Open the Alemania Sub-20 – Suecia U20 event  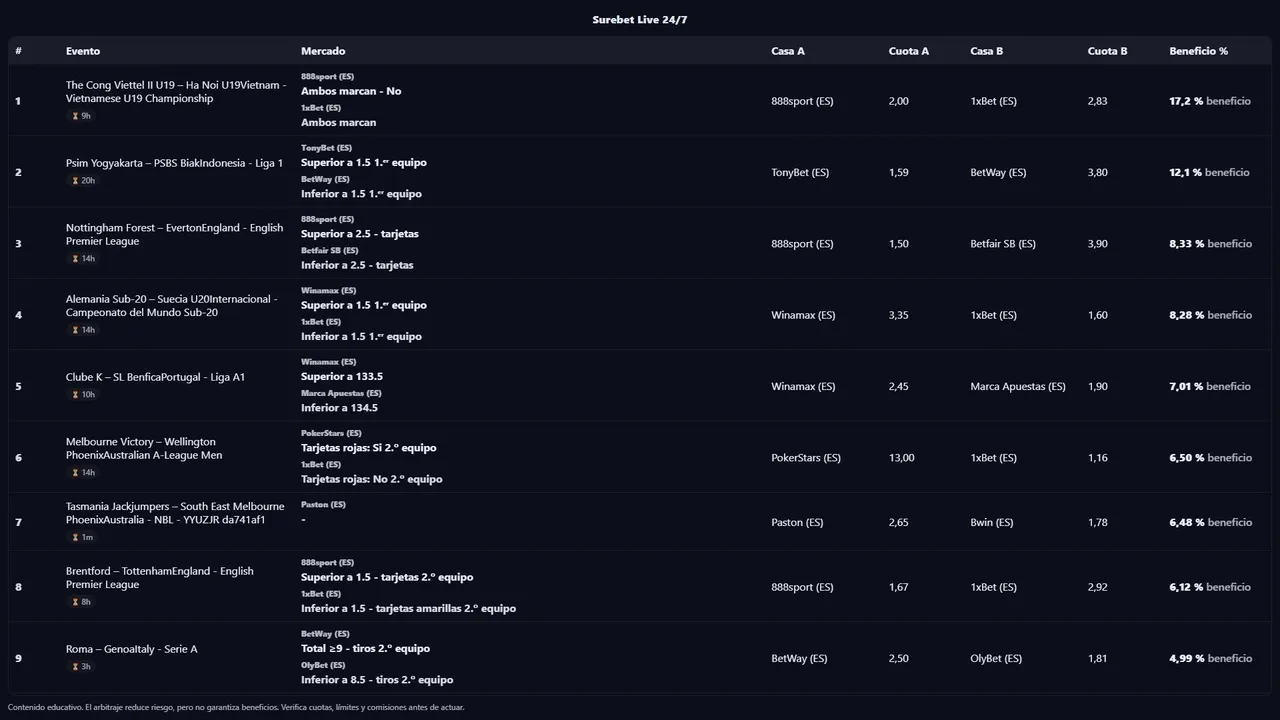click(x=172, y=305)
